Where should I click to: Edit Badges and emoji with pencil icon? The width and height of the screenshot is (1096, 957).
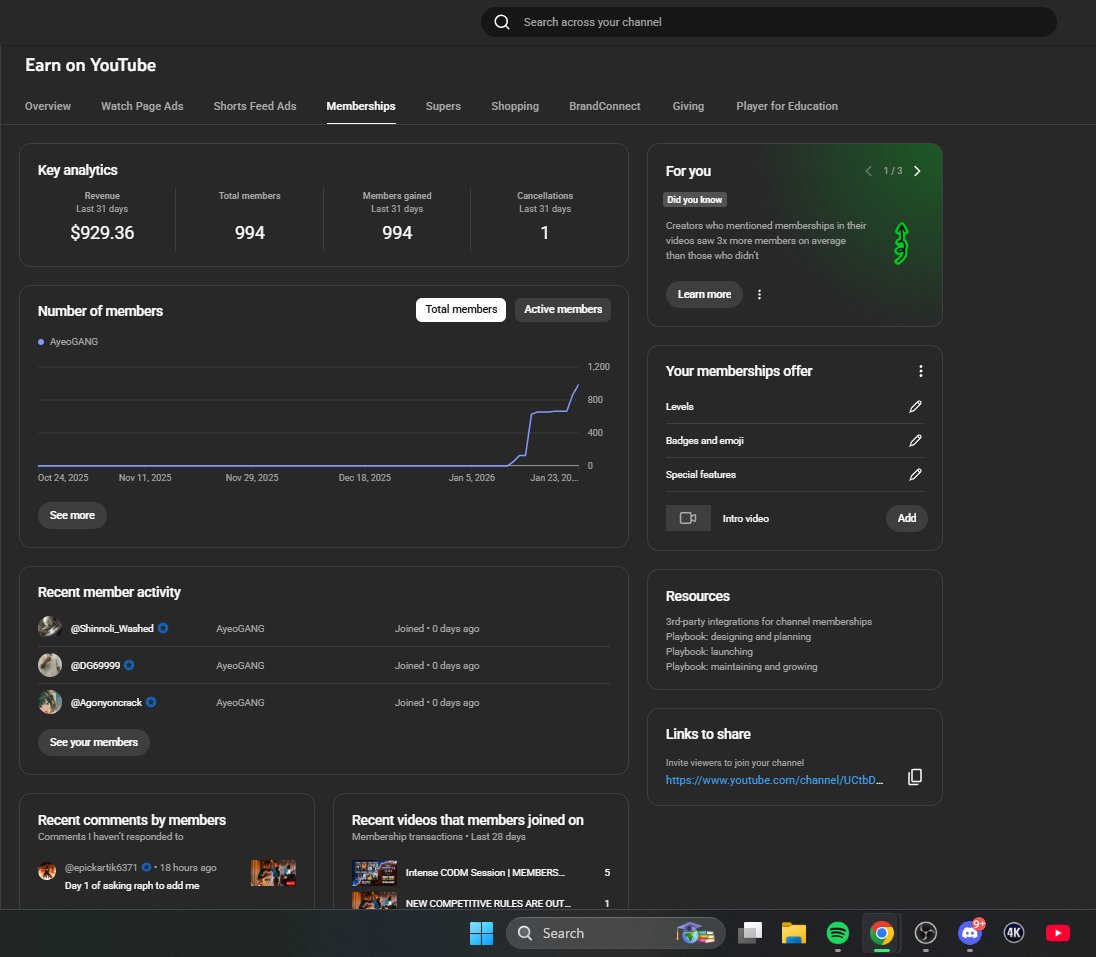pos(915,441)
